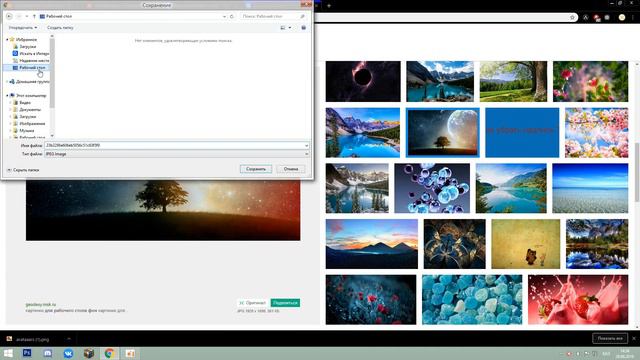The height and width of the screenshot is (360, 640).
Task: Expand the Документы folder node
Action: point(11,110)
